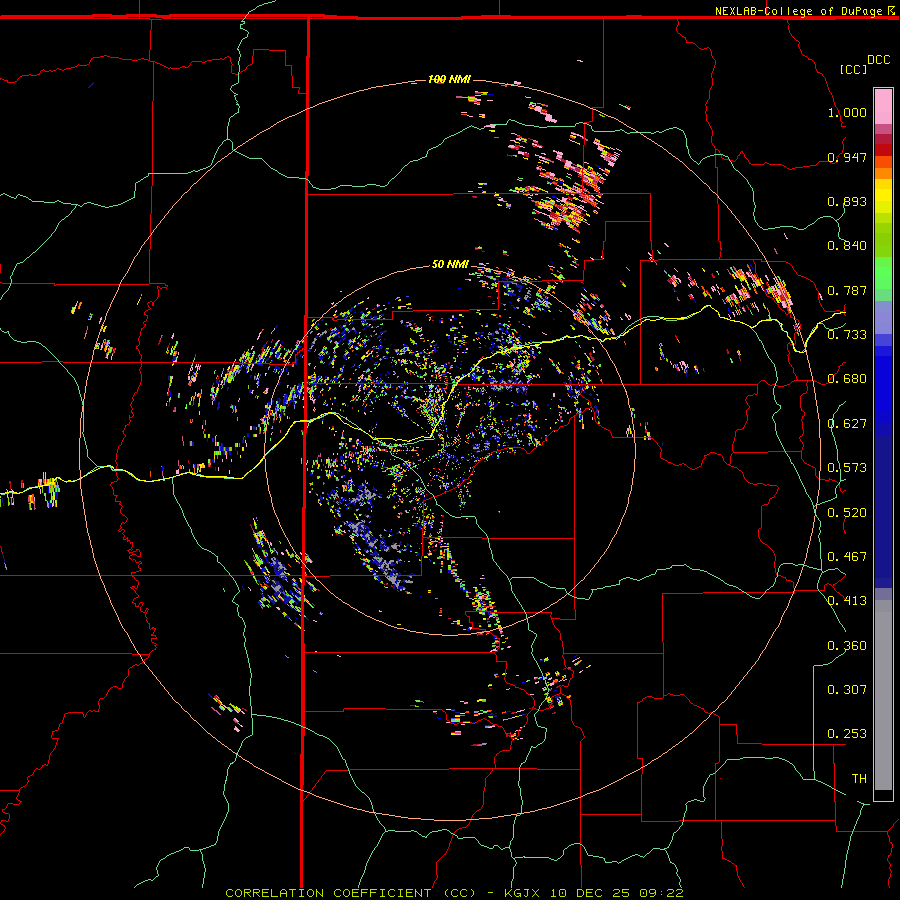Viewport: 900px width, 900px height.
Task: Select the 0.947 scale value
Action: tap(847, 157)
